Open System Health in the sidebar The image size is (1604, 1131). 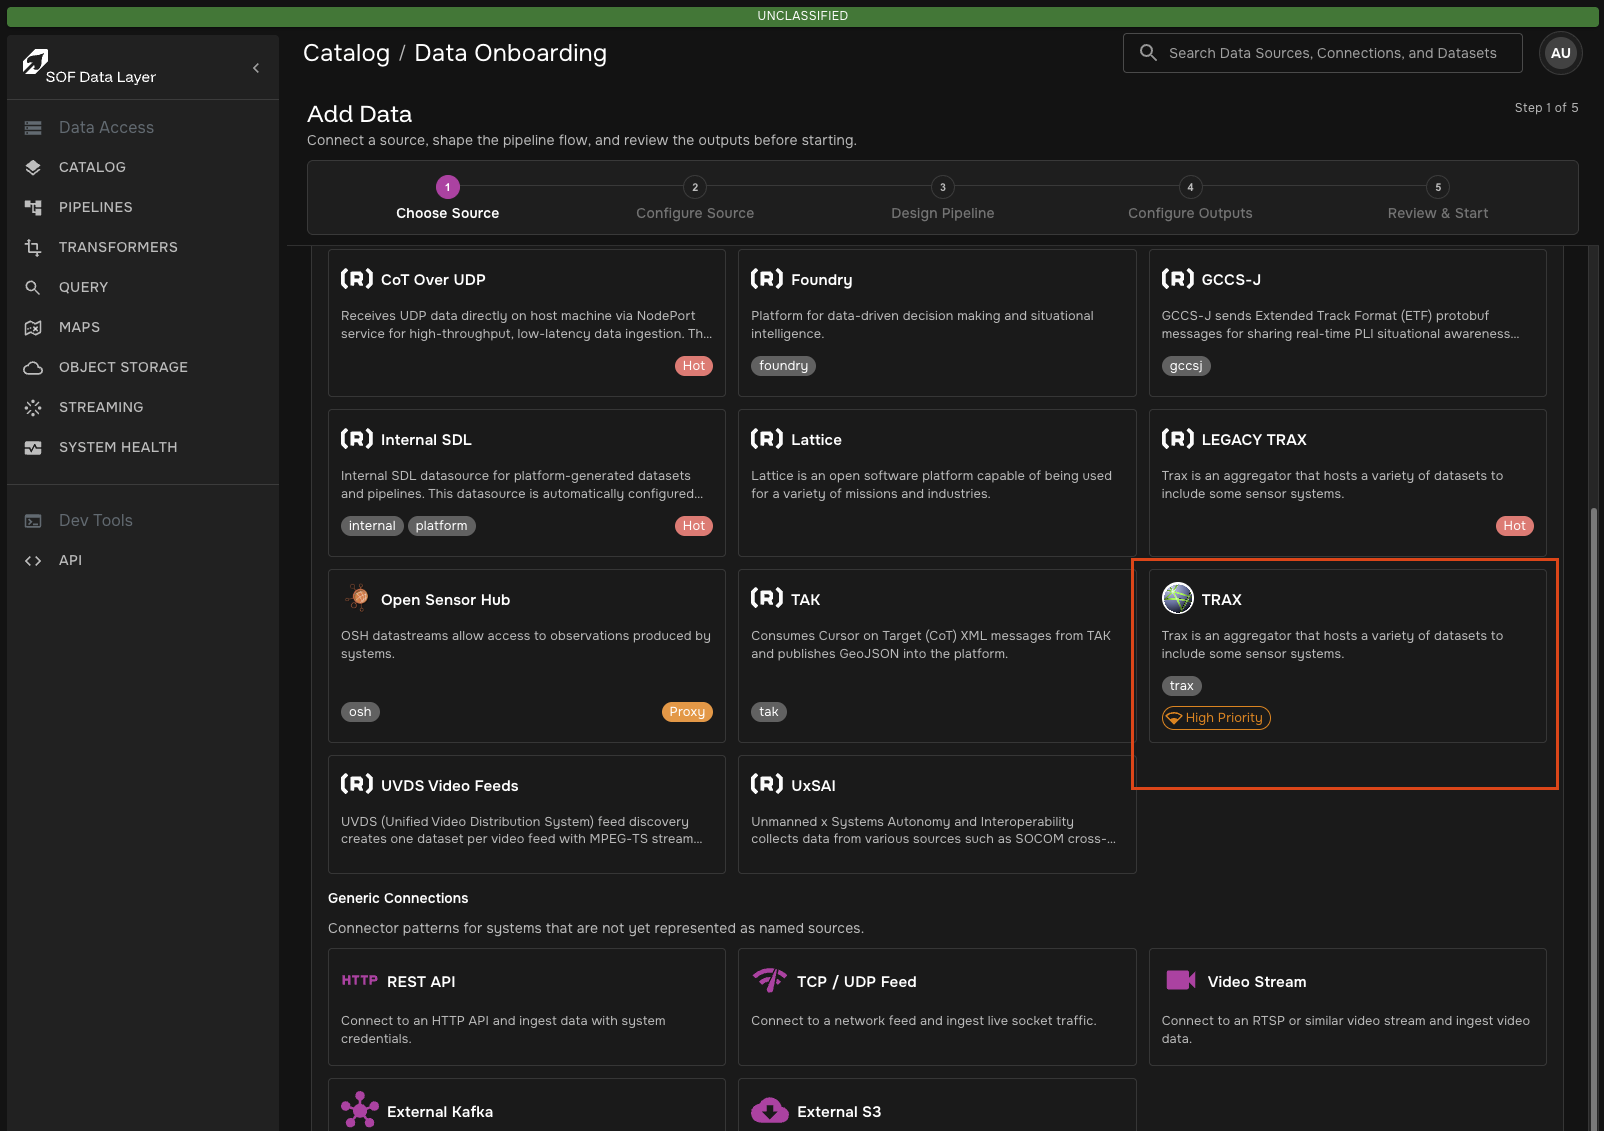118,447
